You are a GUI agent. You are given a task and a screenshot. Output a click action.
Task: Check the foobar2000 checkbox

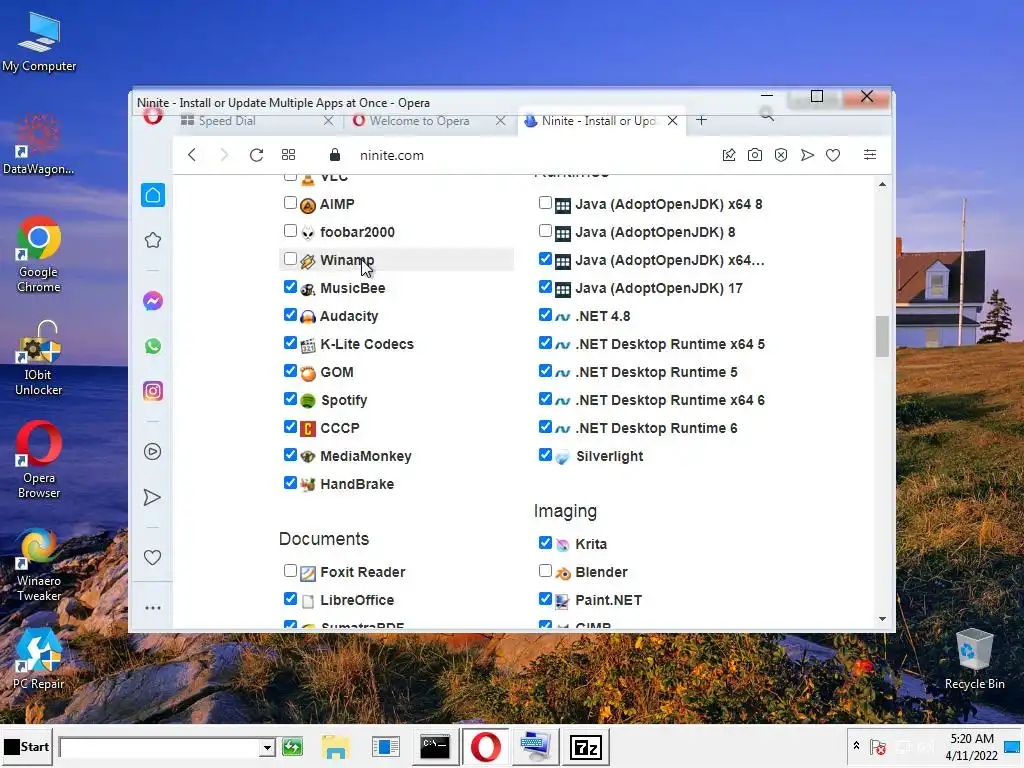pos(291,231)
